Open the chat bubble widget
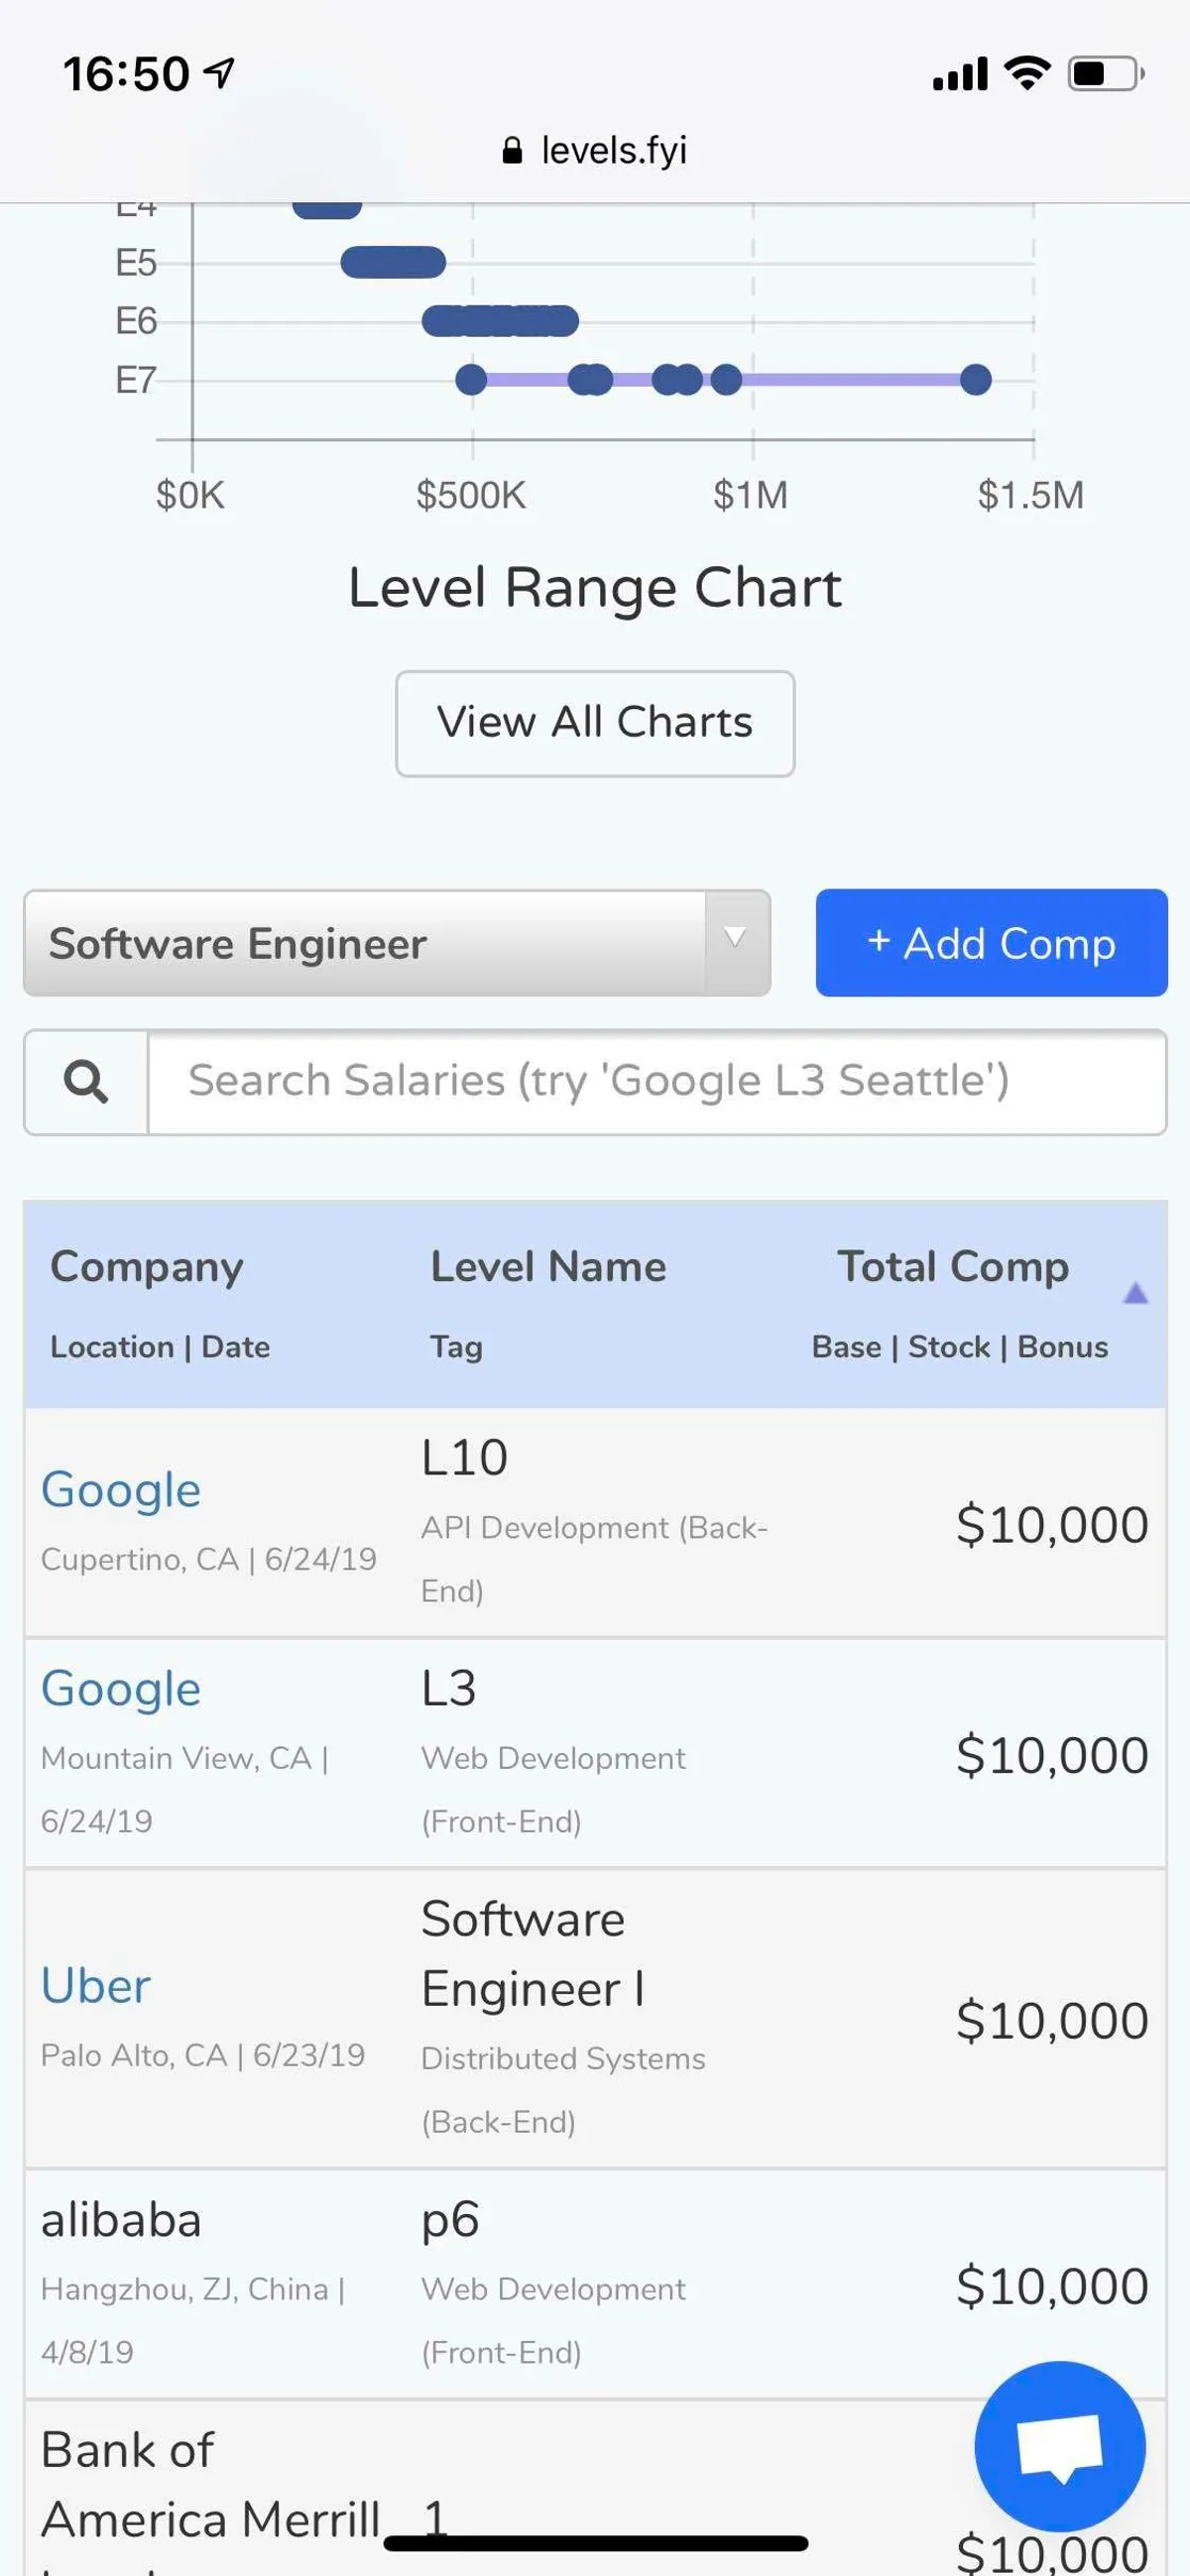Image resolution: width=1190 pixels, height=2576 pixels. [x=1059, y=2445]
